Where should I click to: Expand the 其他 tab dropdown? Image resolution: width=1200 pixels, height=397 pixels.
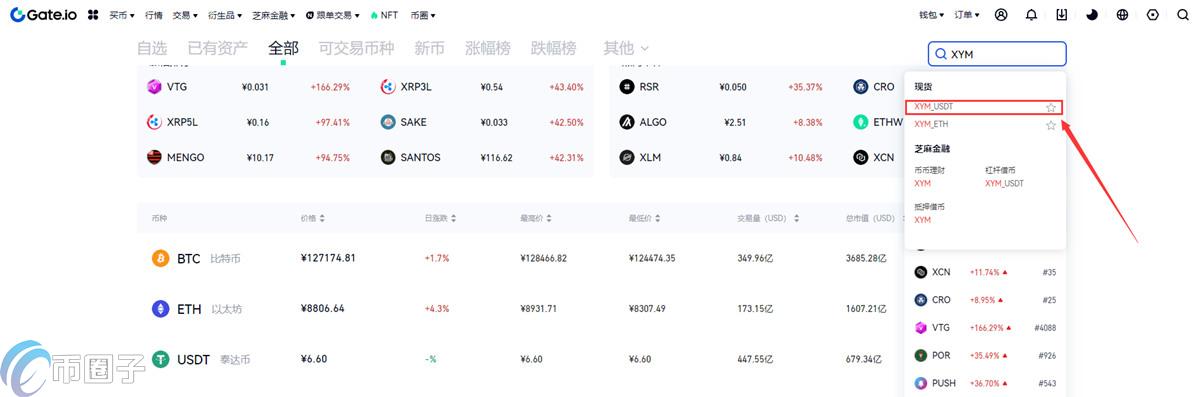click(x=626, y=48)
